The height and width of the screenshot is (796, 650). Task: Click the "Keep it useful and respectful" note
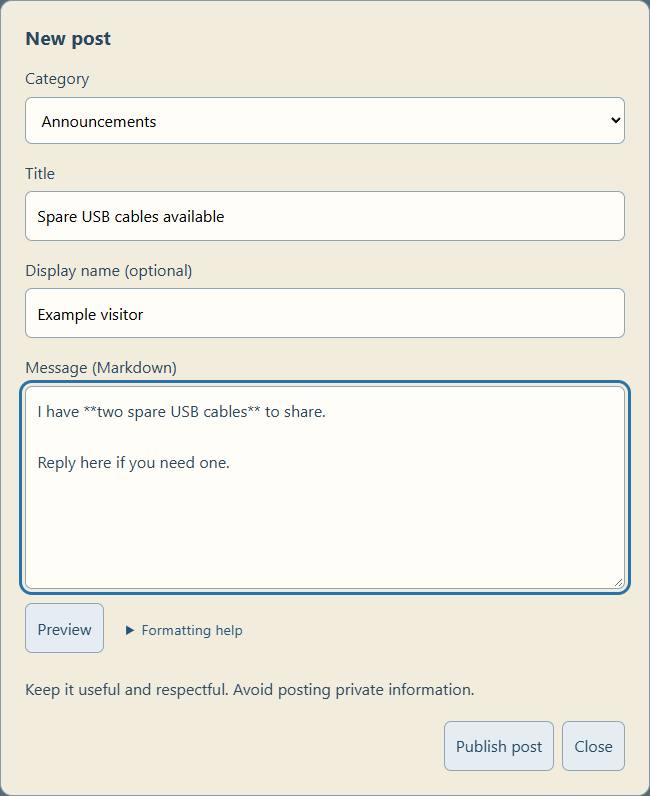click(x=250, y=690)
